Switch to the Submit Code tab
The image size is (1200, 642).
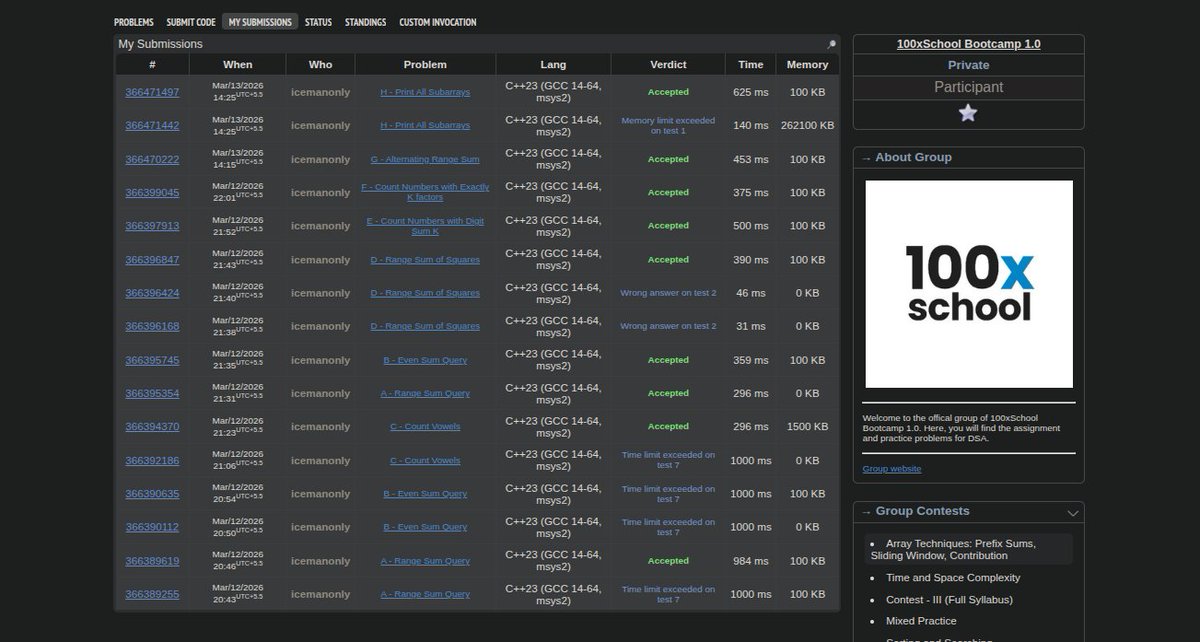(190, 22)
